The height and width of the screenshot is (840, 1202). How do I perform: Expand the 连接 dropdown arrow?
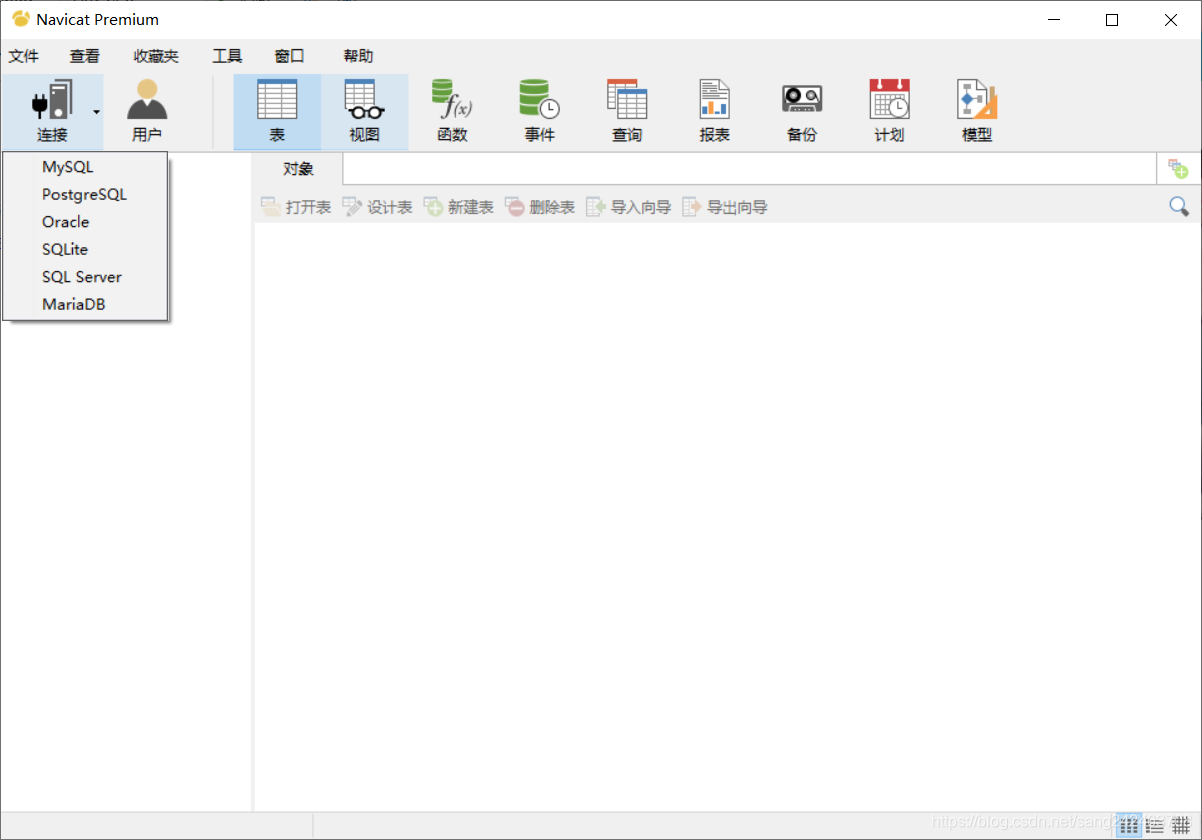coord(97,112)
